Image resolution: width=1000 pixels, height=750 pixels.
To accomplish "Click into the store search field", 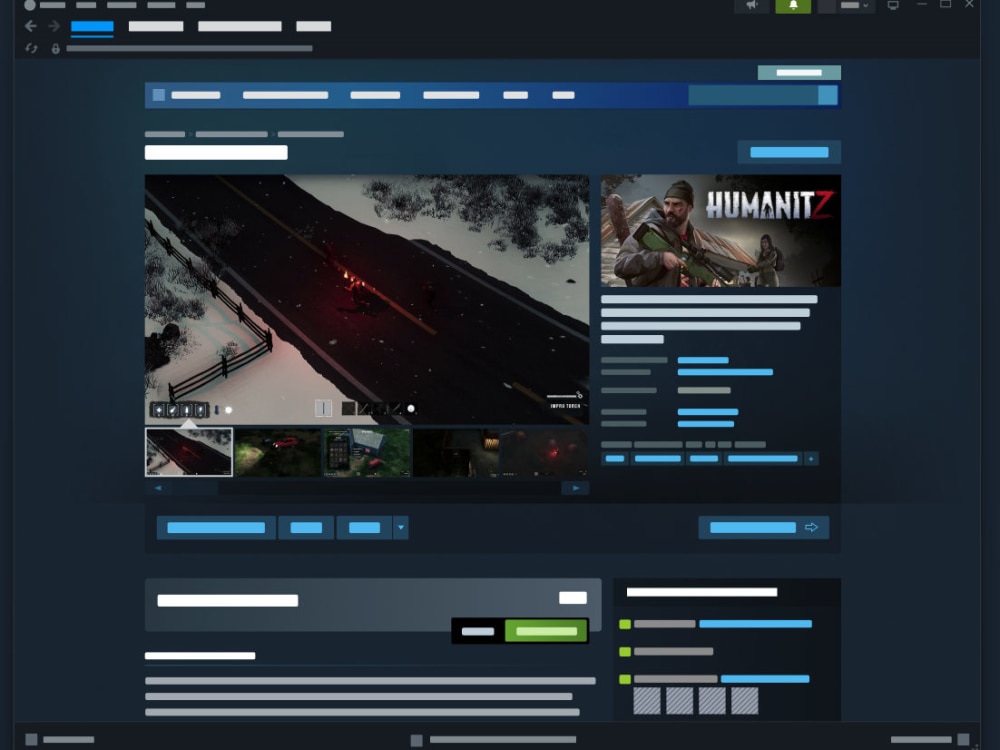I will (753, 95).
